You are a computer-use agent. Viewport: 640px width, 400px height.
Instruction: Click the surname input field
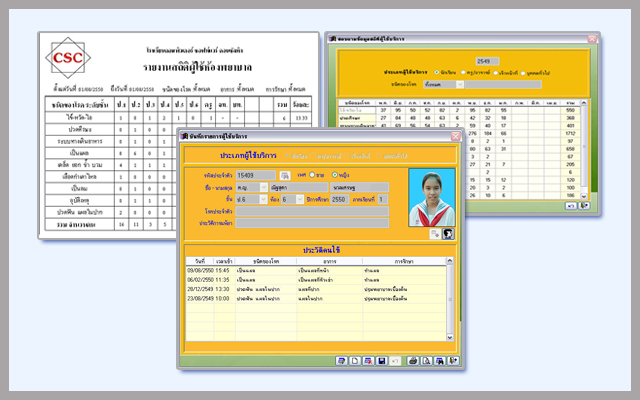[360, 187]
